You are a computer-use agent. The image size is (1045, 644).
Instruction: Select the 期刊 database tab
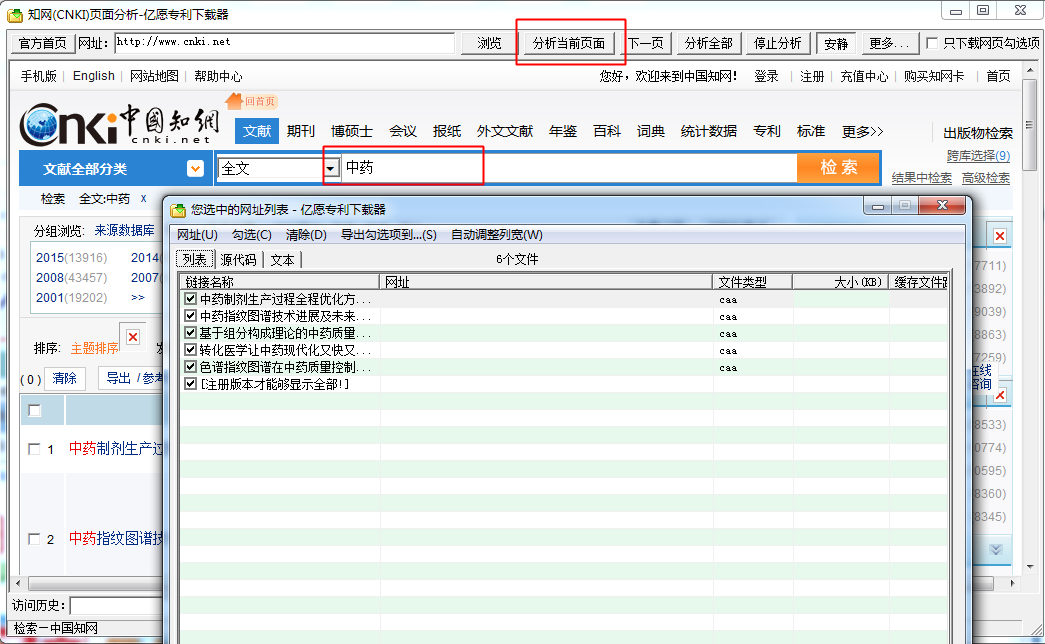point(301,131)
